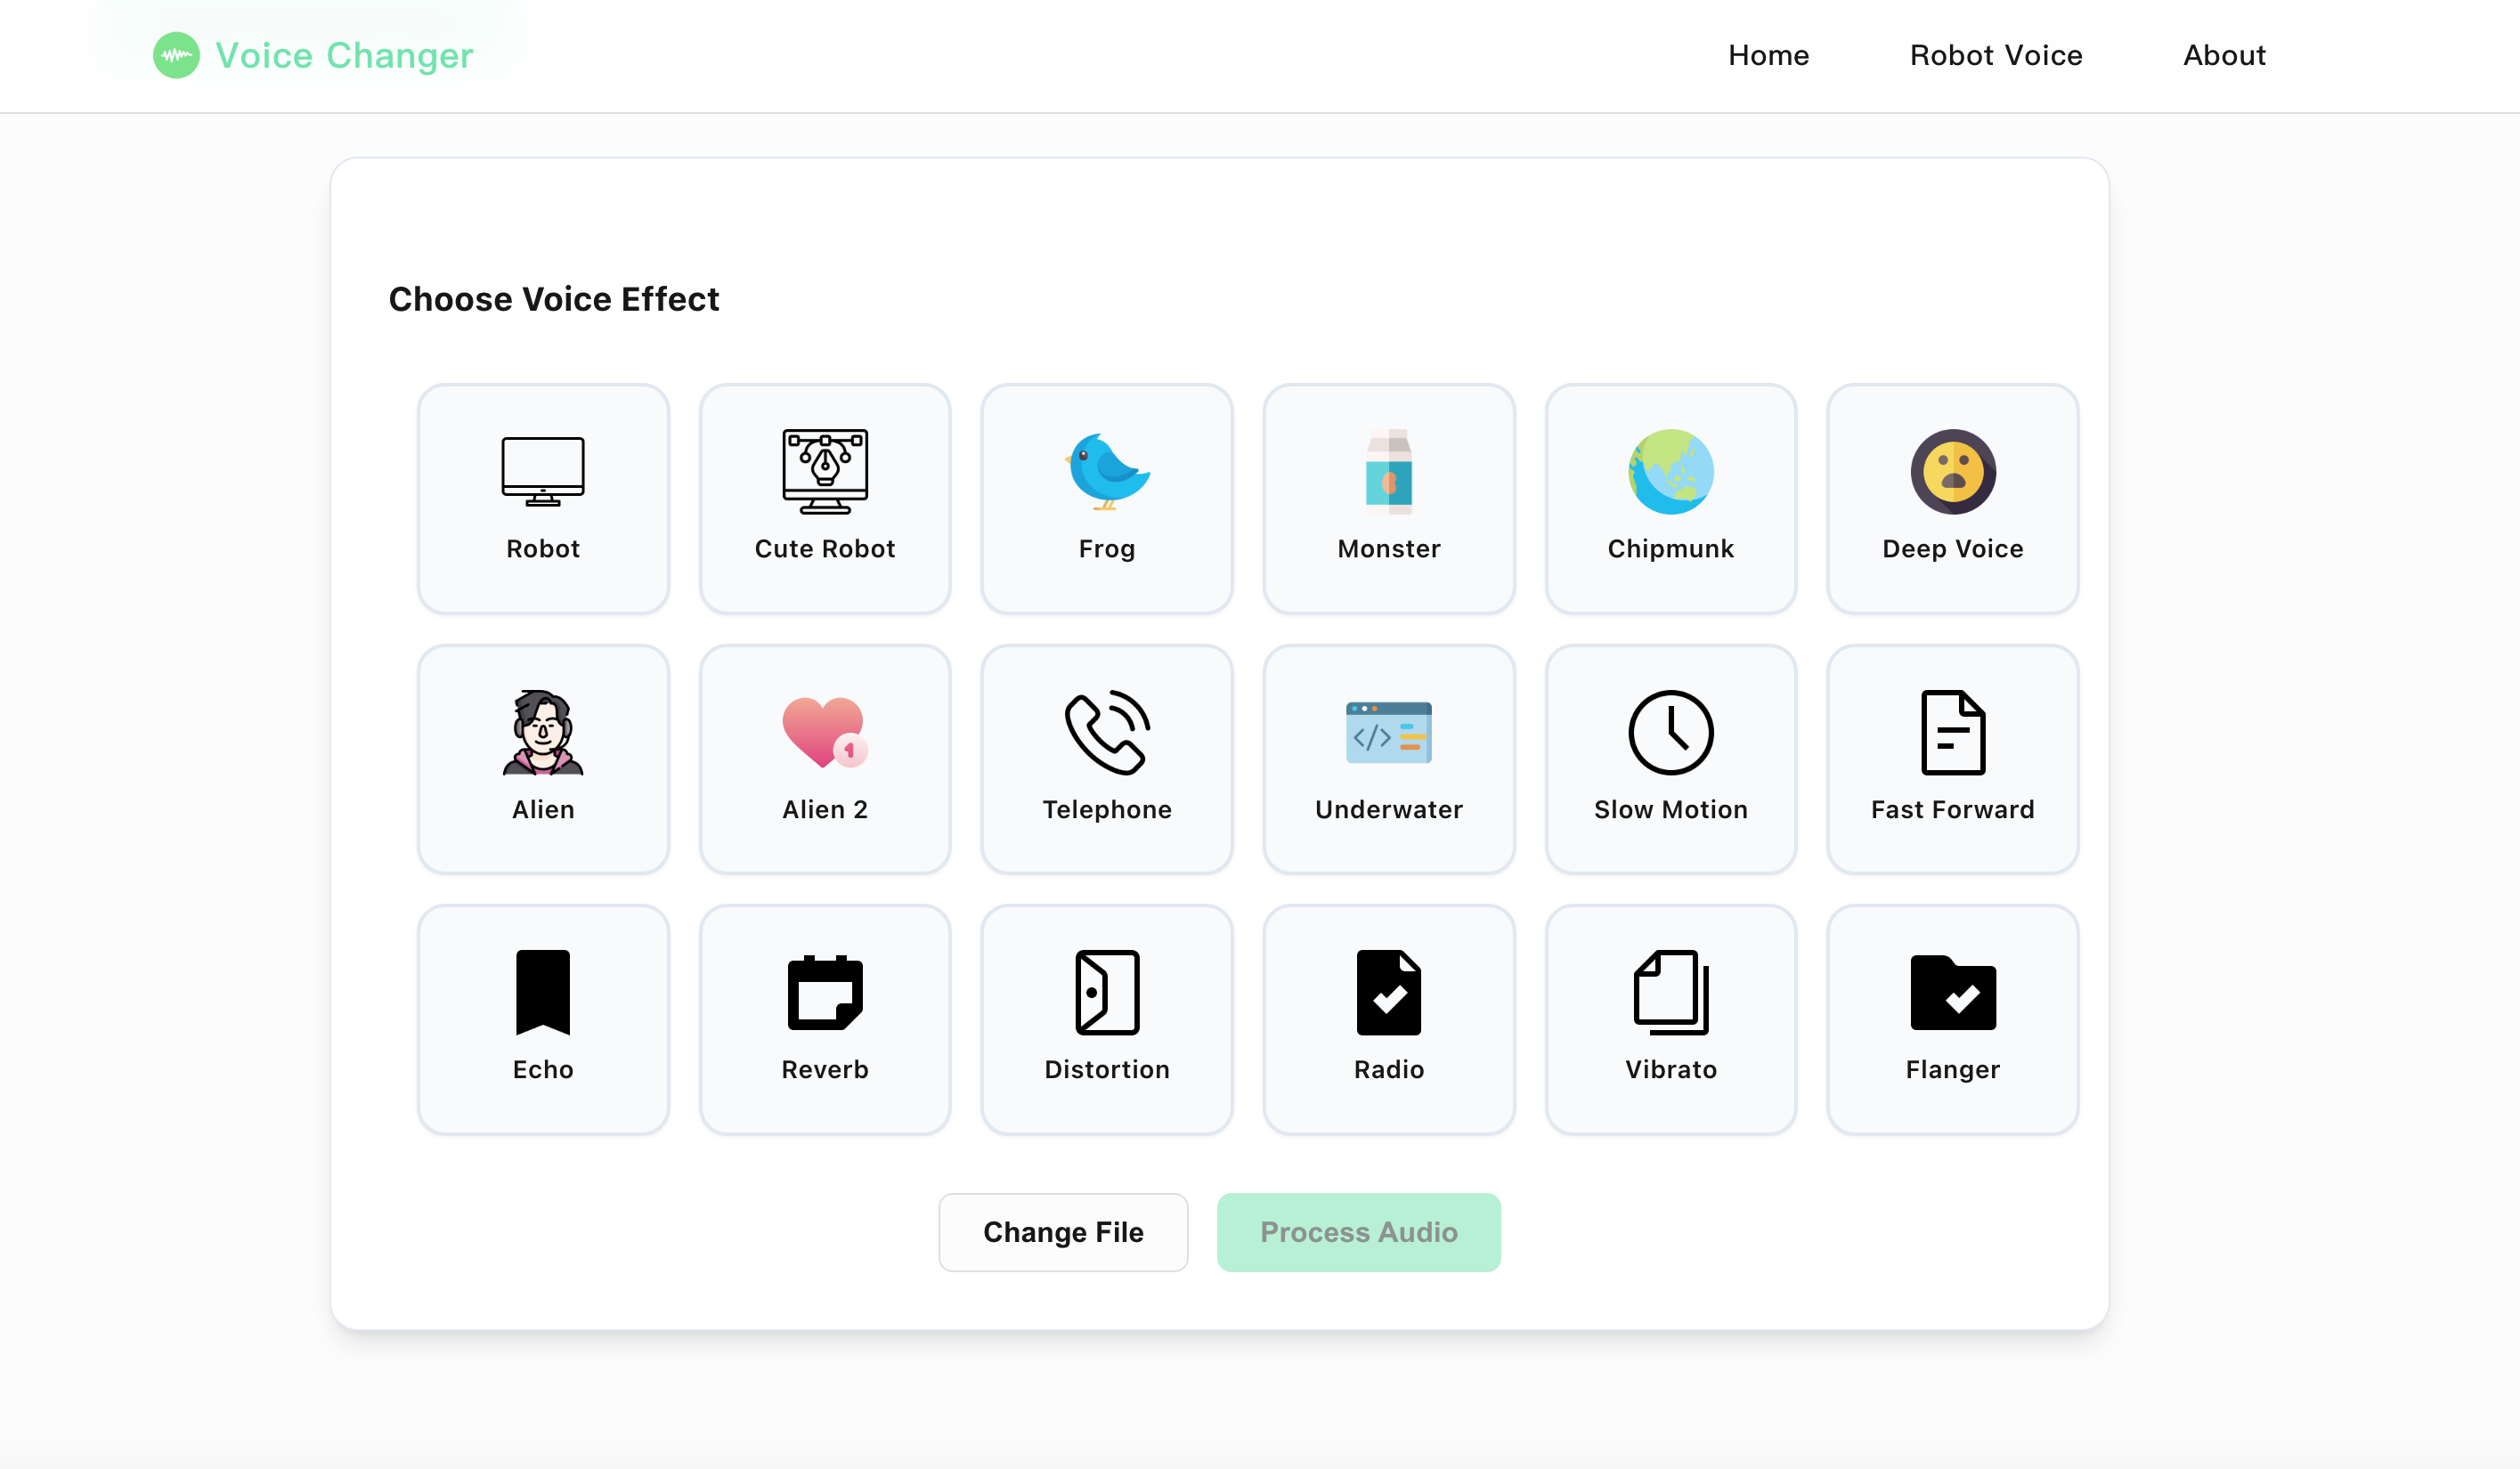2520x1469 pixels.
Task: Choose the Distortion effect
Action: pos(1107,1020)
